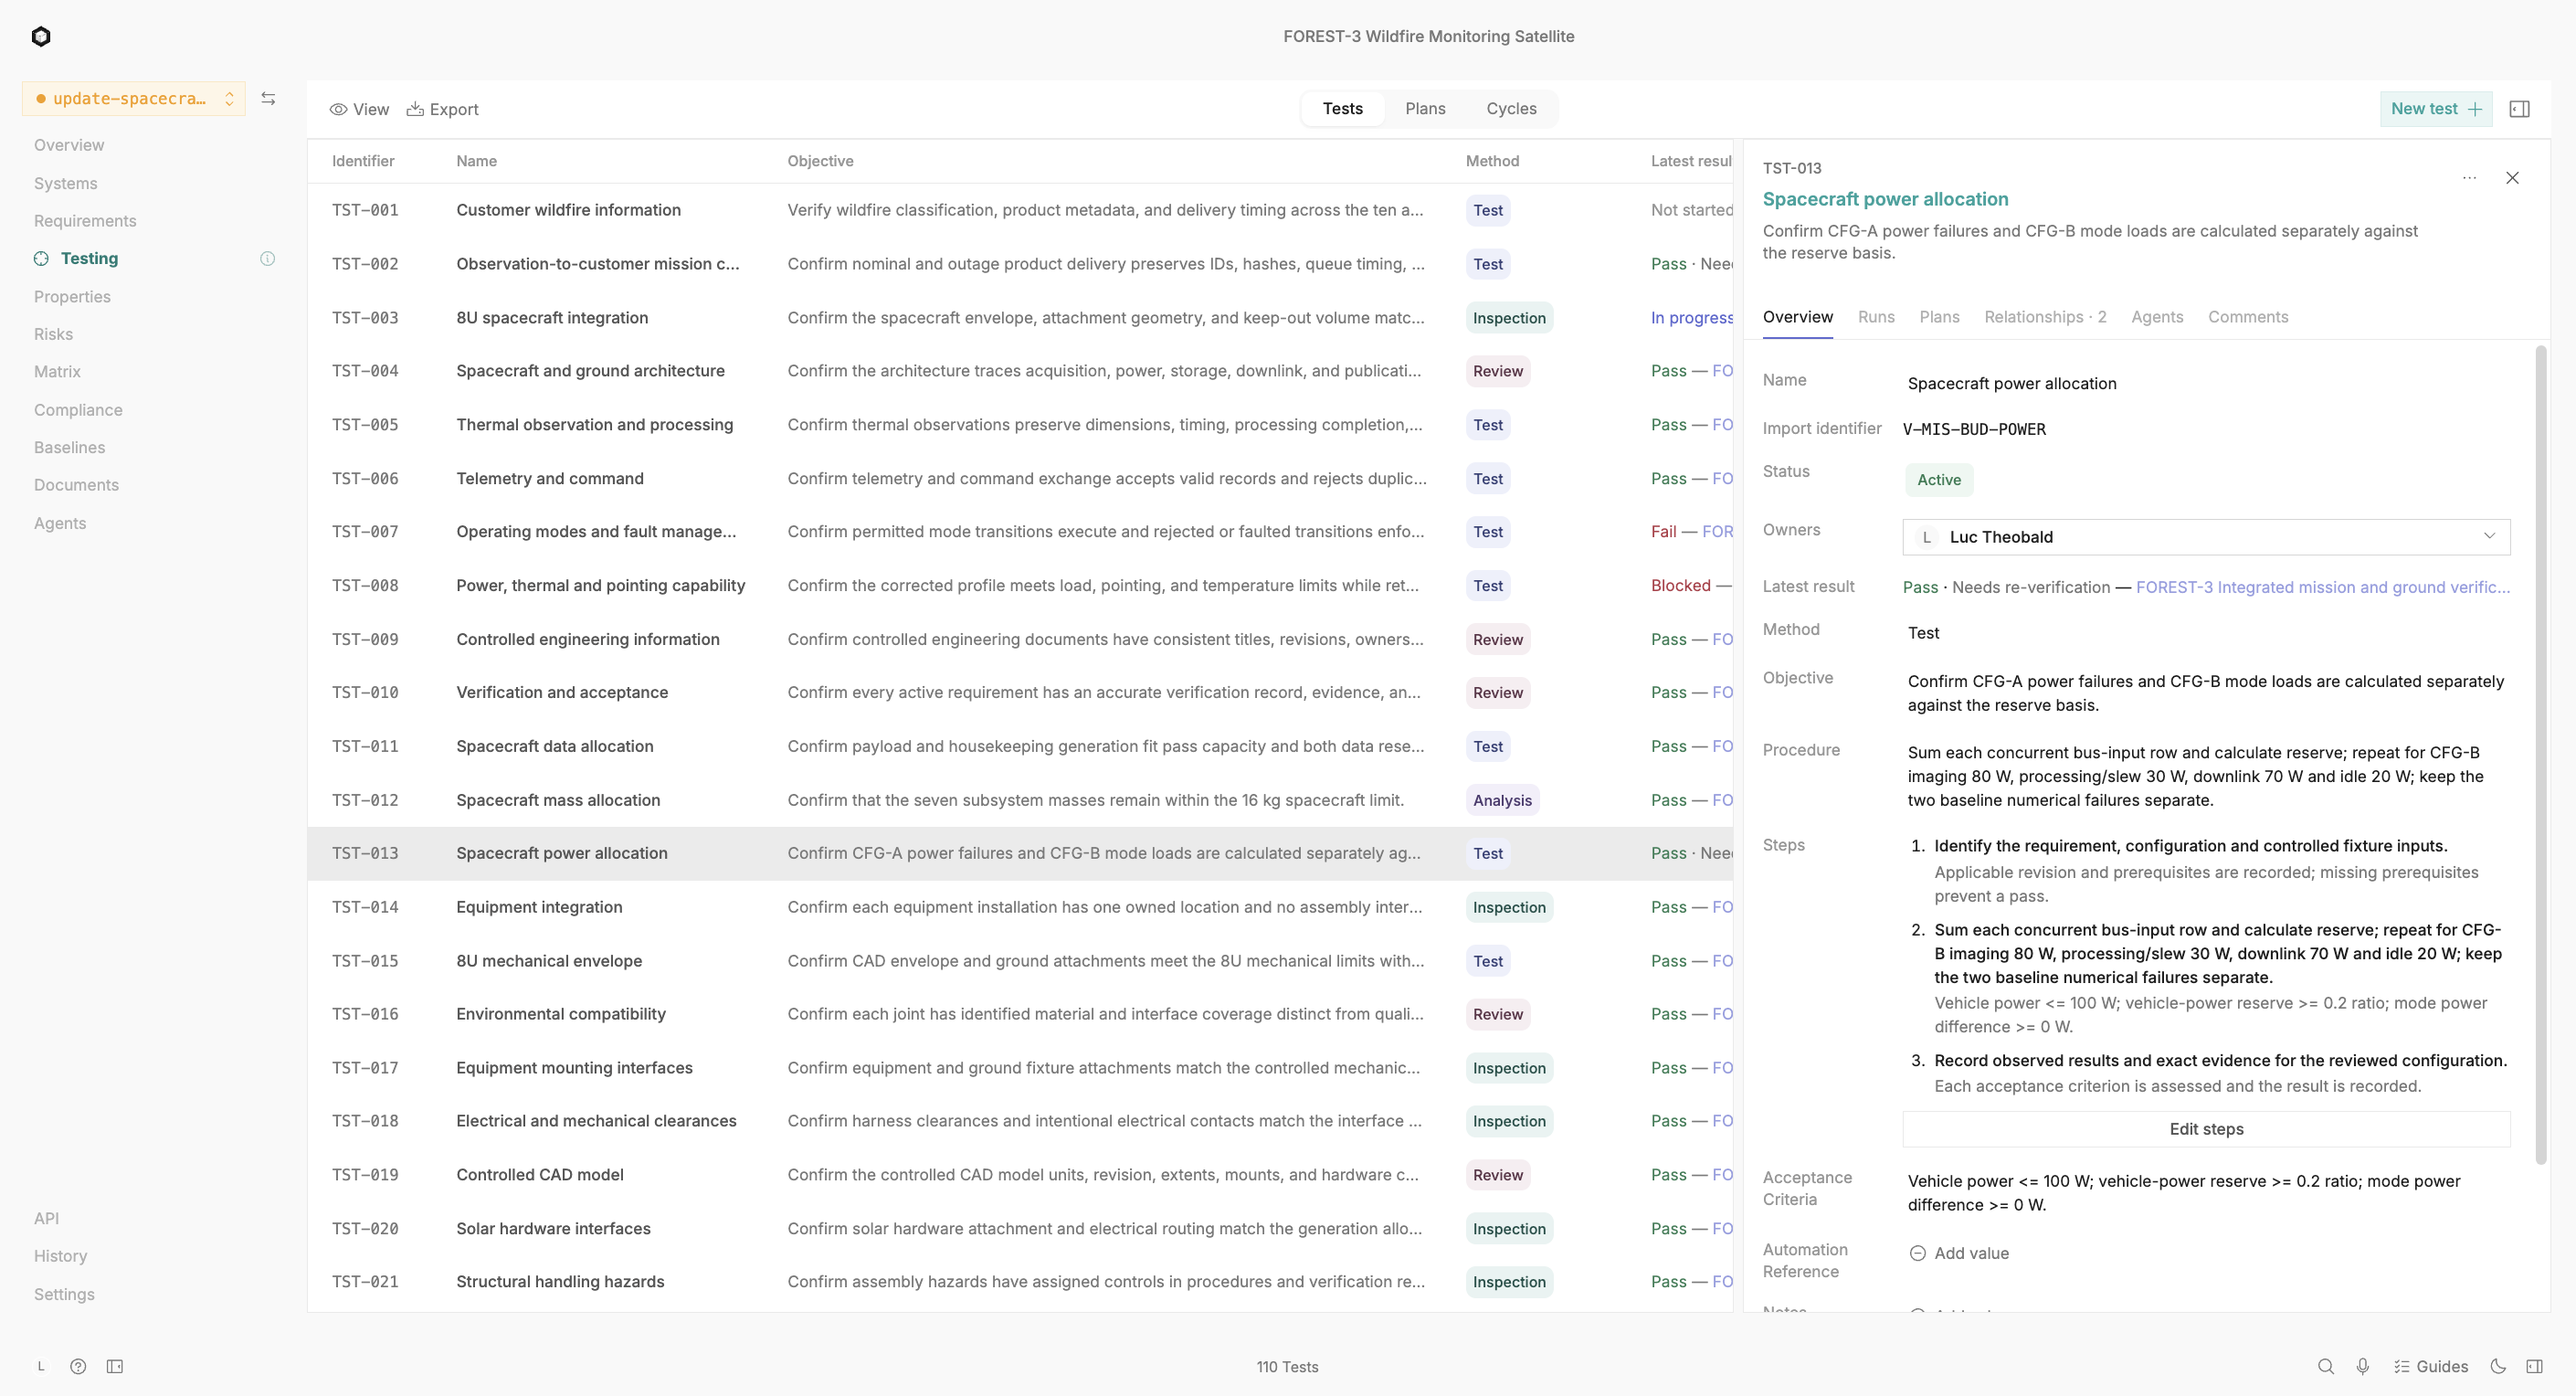
Task: Toggle right panel icon in footer
Action: tap(2534, 1366)
